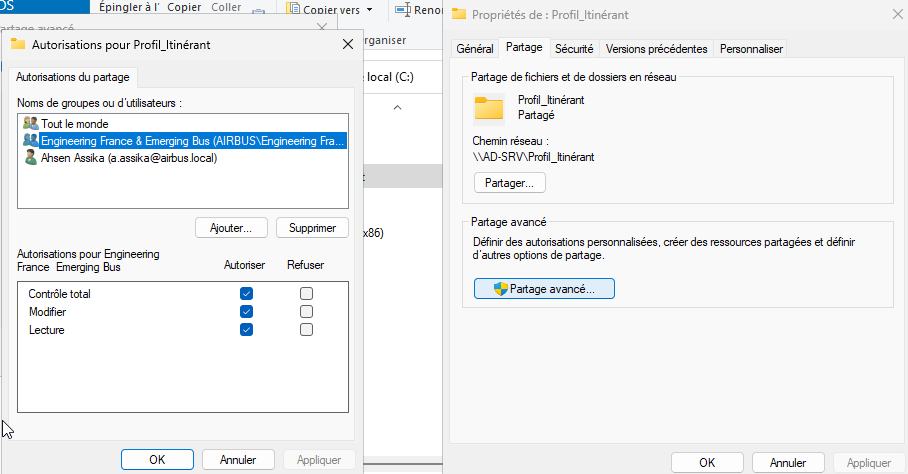Click folder icon in Autorisations title bar
The width and height of the screenshot is (908, 474).
coord(18,44)
